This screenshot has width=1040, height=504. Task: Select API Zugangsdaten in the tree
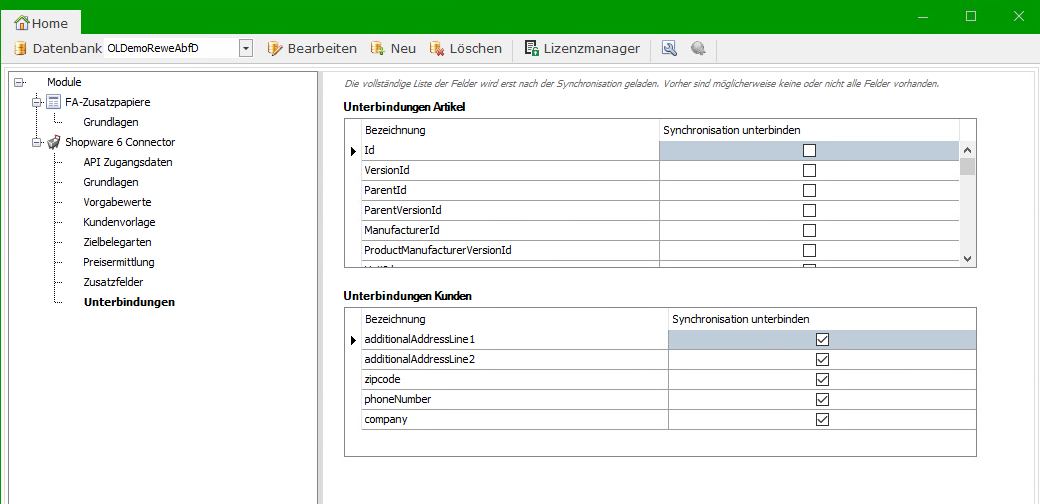(127, 162)
